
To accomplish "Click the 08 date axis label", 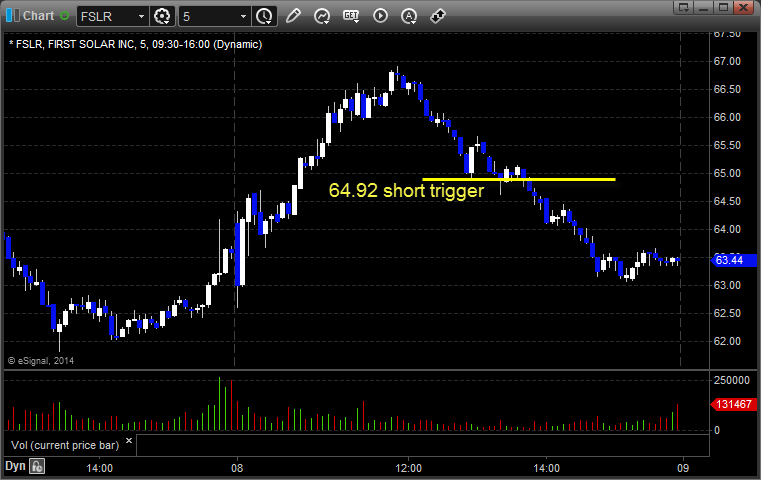I will coord(237,468).
